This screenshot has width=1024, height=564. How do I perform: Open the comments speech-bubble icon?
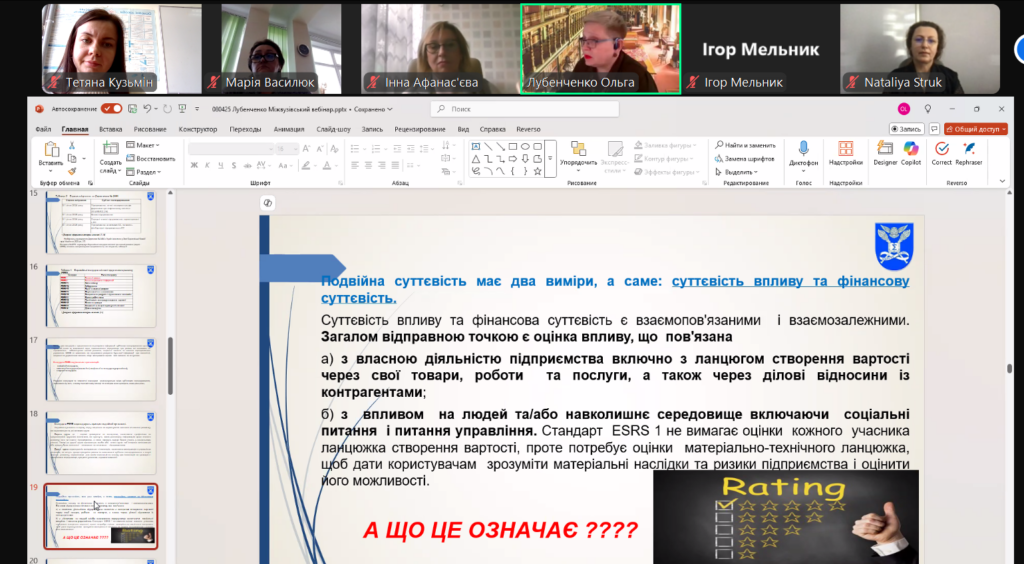[x=935, y=129]
